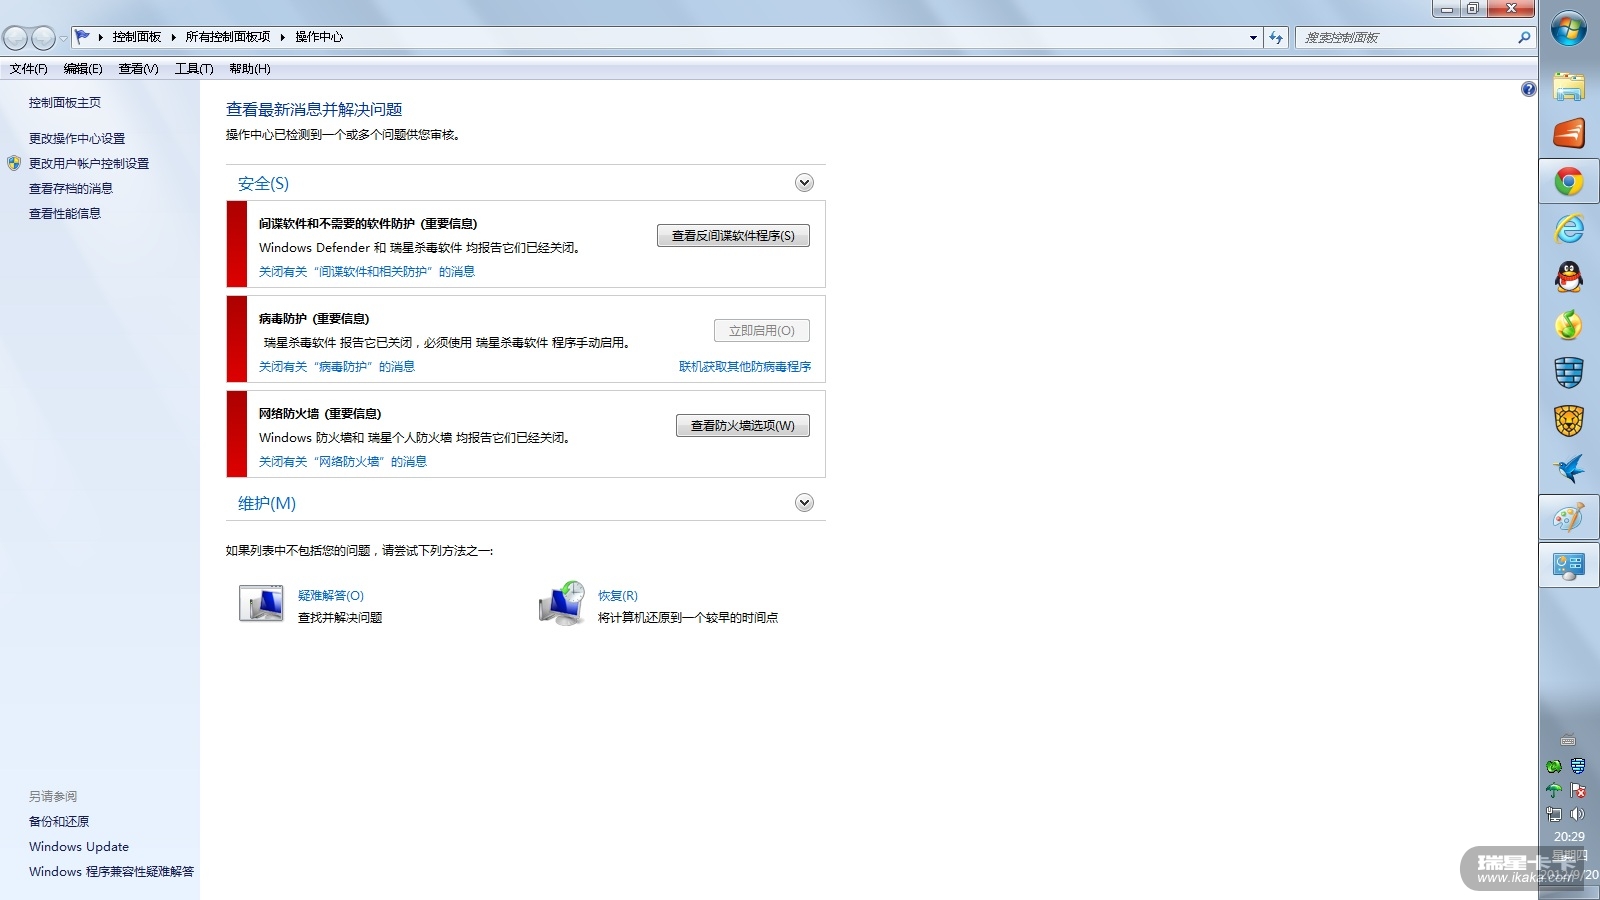Open the 帮助(H) menu
This screenshot has width=1600, height=900.
250,69
